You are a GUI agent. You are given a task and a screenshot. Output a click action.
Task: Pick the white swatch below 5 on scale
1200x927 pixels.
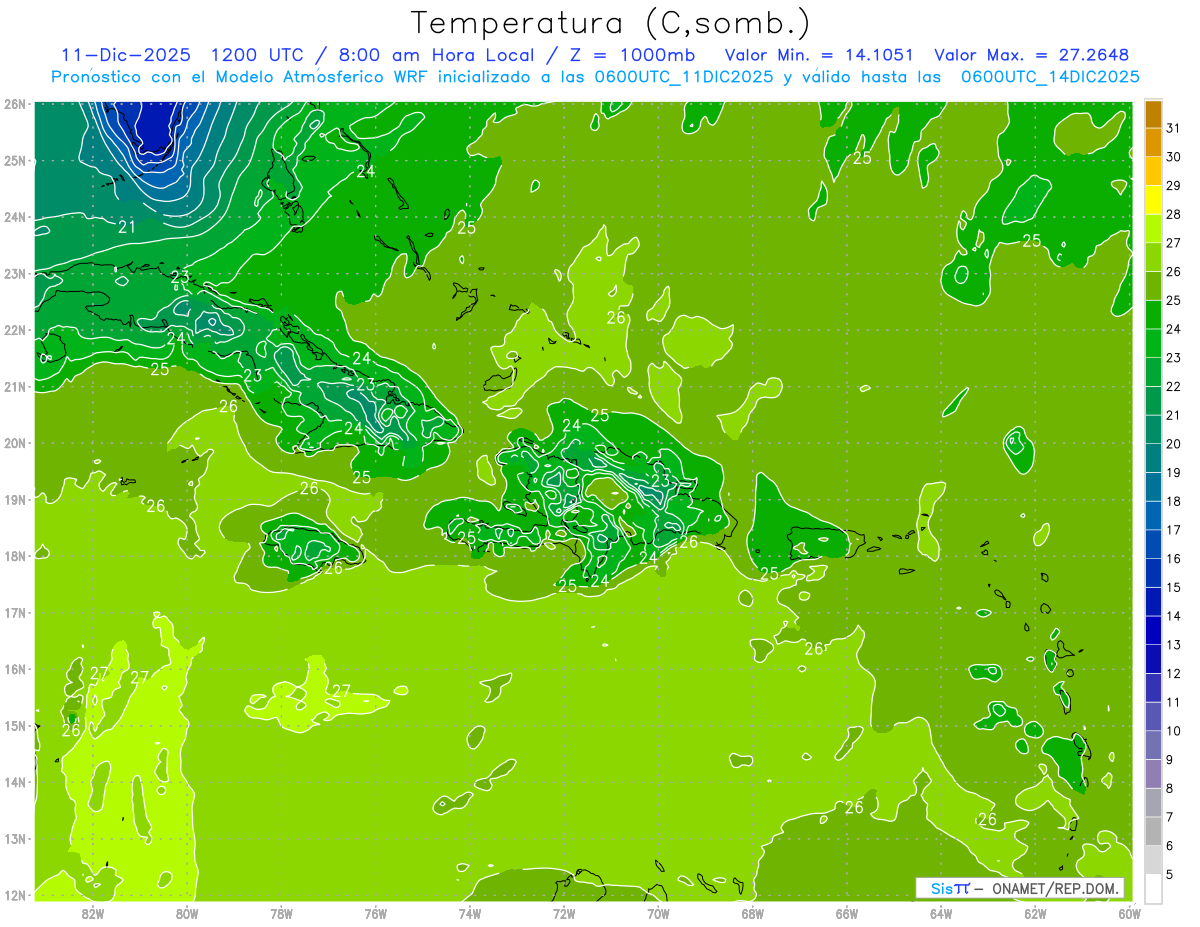1153,888
